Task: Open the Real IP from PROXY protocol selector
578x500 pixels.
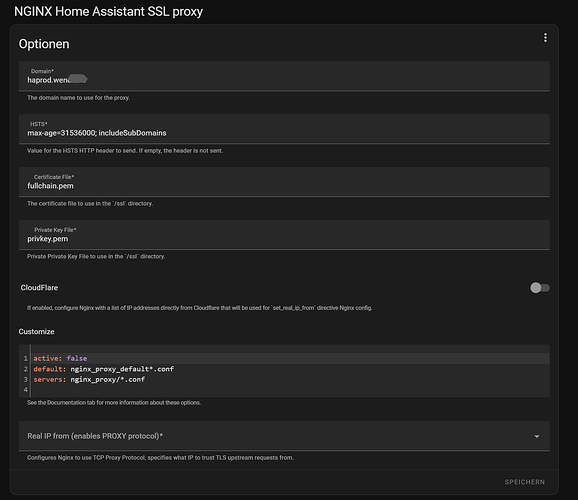Action: coord(284,436)
